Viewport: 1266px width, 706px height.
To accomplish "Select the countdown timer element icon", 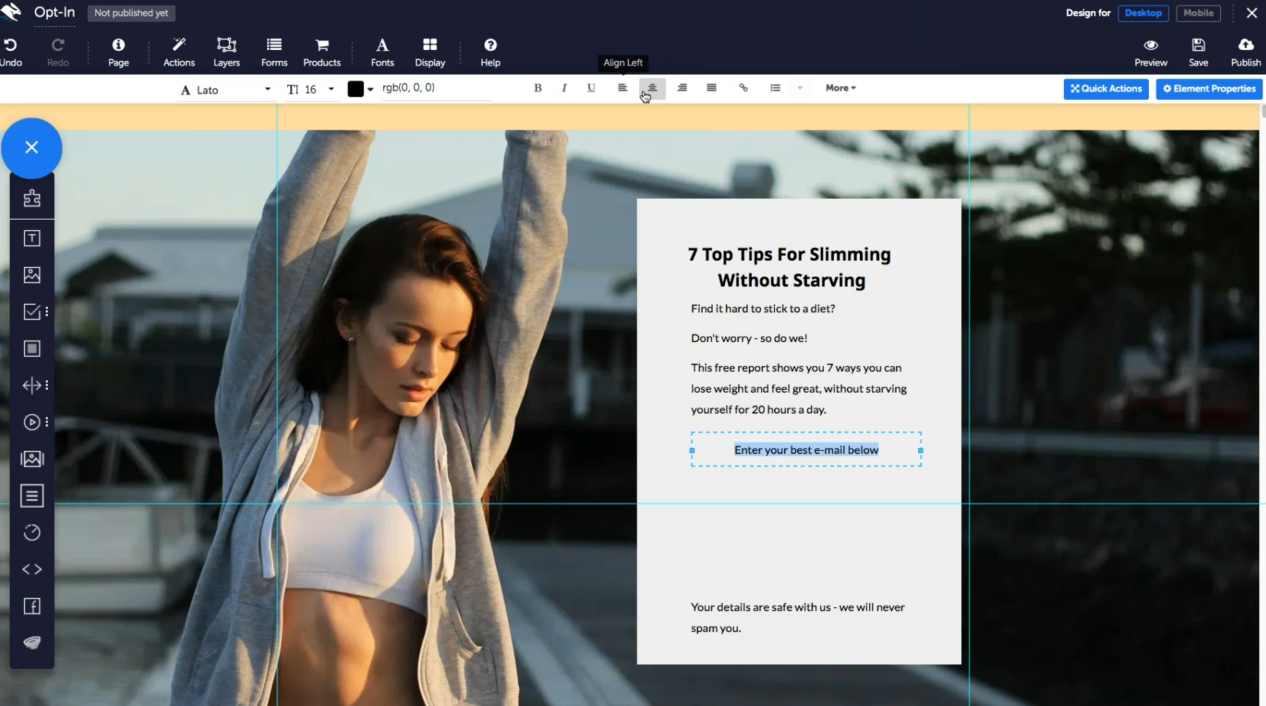I will coord(32,532).
